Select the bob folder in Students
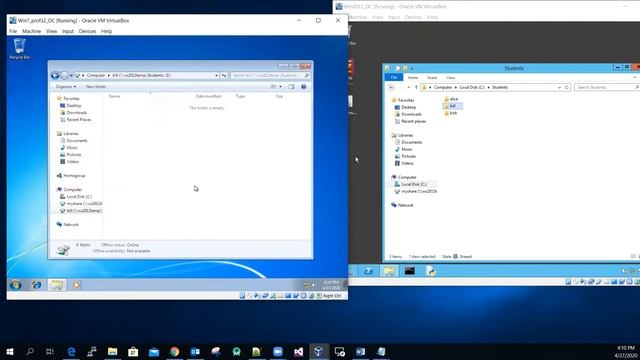This screenshot has width=640, height=360. point(451,113)
